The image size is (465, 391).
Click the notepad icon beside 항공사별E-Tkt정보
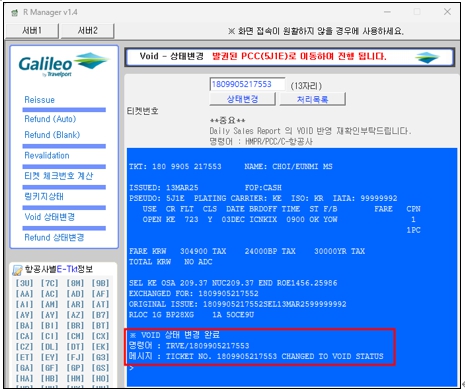(x=17, y=270)
